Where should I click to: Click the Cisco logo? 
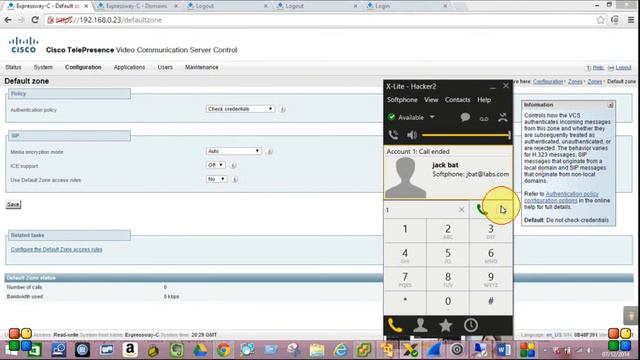(x=23, y=45)
